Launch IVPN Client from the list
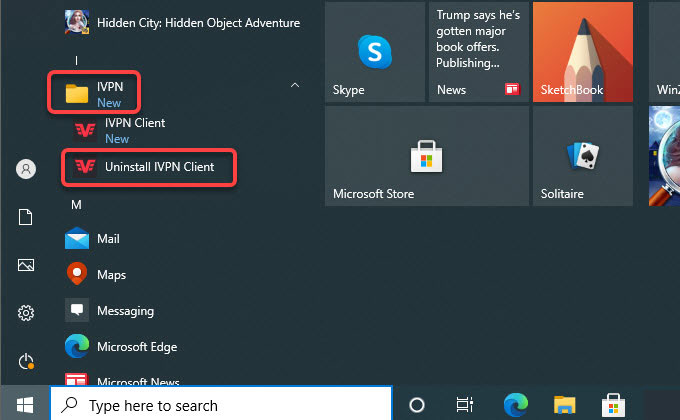This screenshot has height=420, width=680. [x=119, y=130]
